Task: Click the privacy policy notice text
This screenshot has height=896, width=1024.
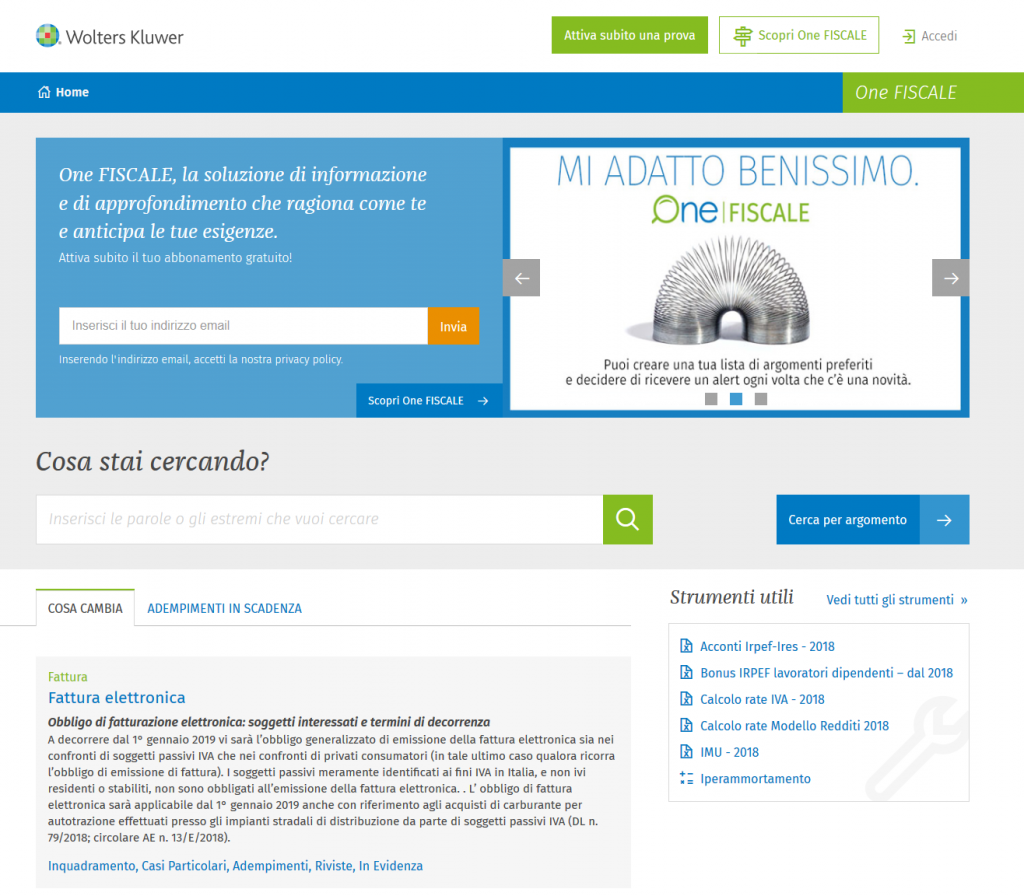Action: click(201, 359)
